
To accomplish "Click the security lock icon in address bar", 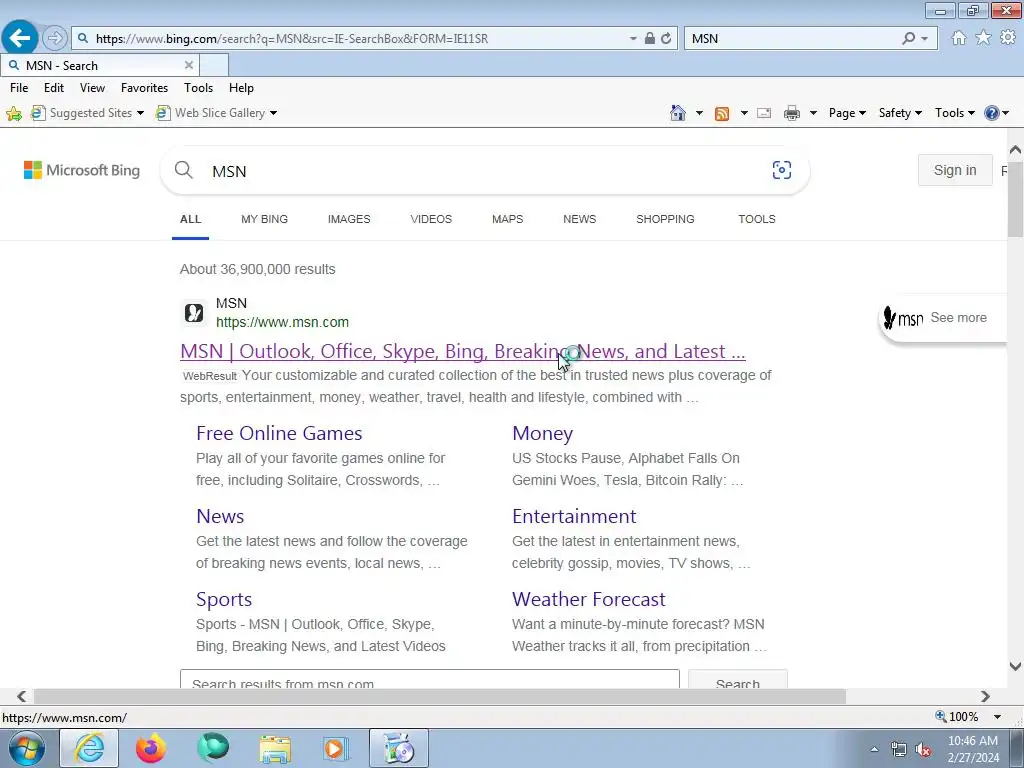I will pos(649,39).
